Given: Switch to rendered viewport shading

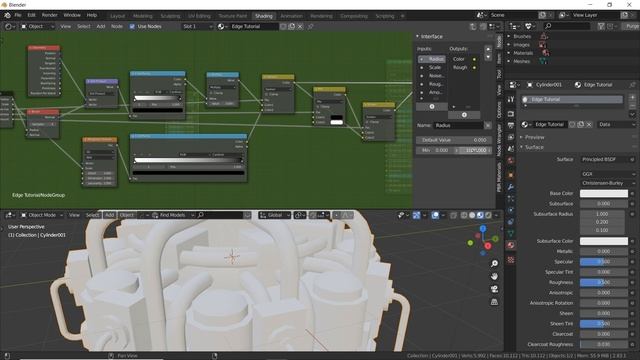Looking at the screenshot, I should click(x=488, y=215).
